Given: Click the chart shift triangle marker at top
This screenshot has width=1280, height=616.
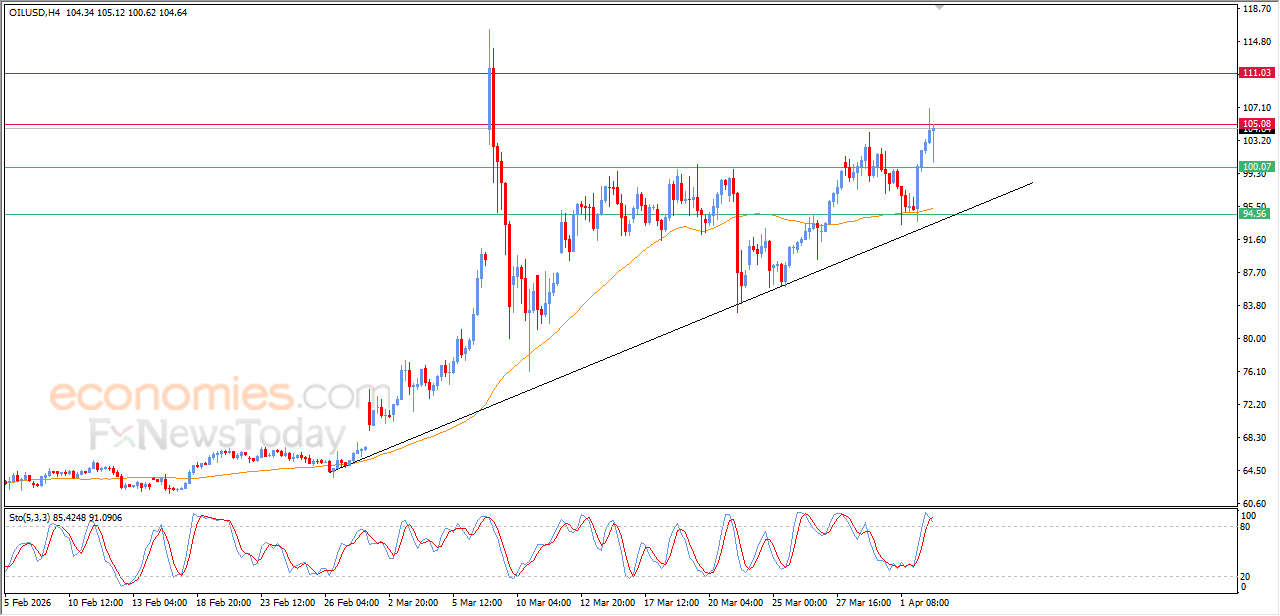Looking at the screenshot, I should pos(939,7).
